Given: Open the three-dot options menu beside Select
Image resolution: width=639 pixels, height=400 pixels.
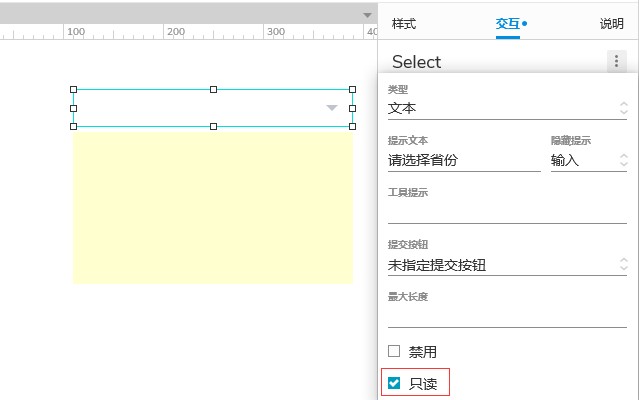Looking at the screenshot, I should coord(616,61).
